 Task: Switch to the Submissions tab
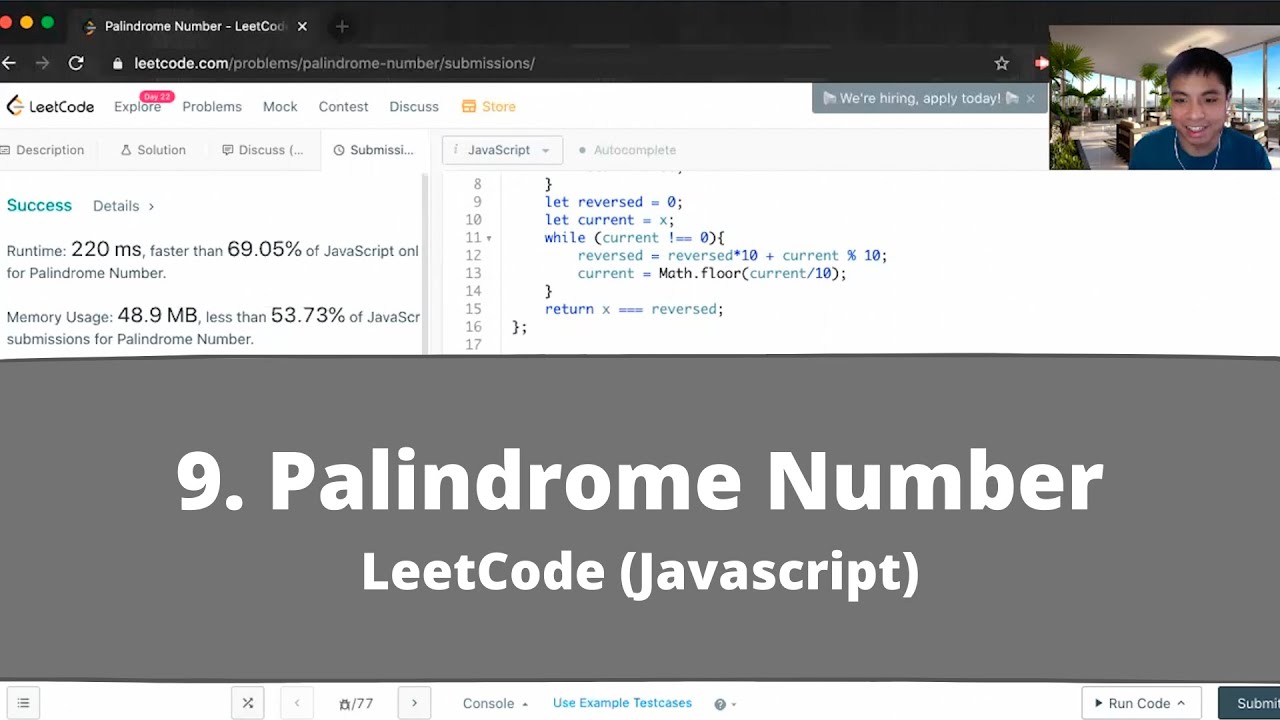point(373,150)
